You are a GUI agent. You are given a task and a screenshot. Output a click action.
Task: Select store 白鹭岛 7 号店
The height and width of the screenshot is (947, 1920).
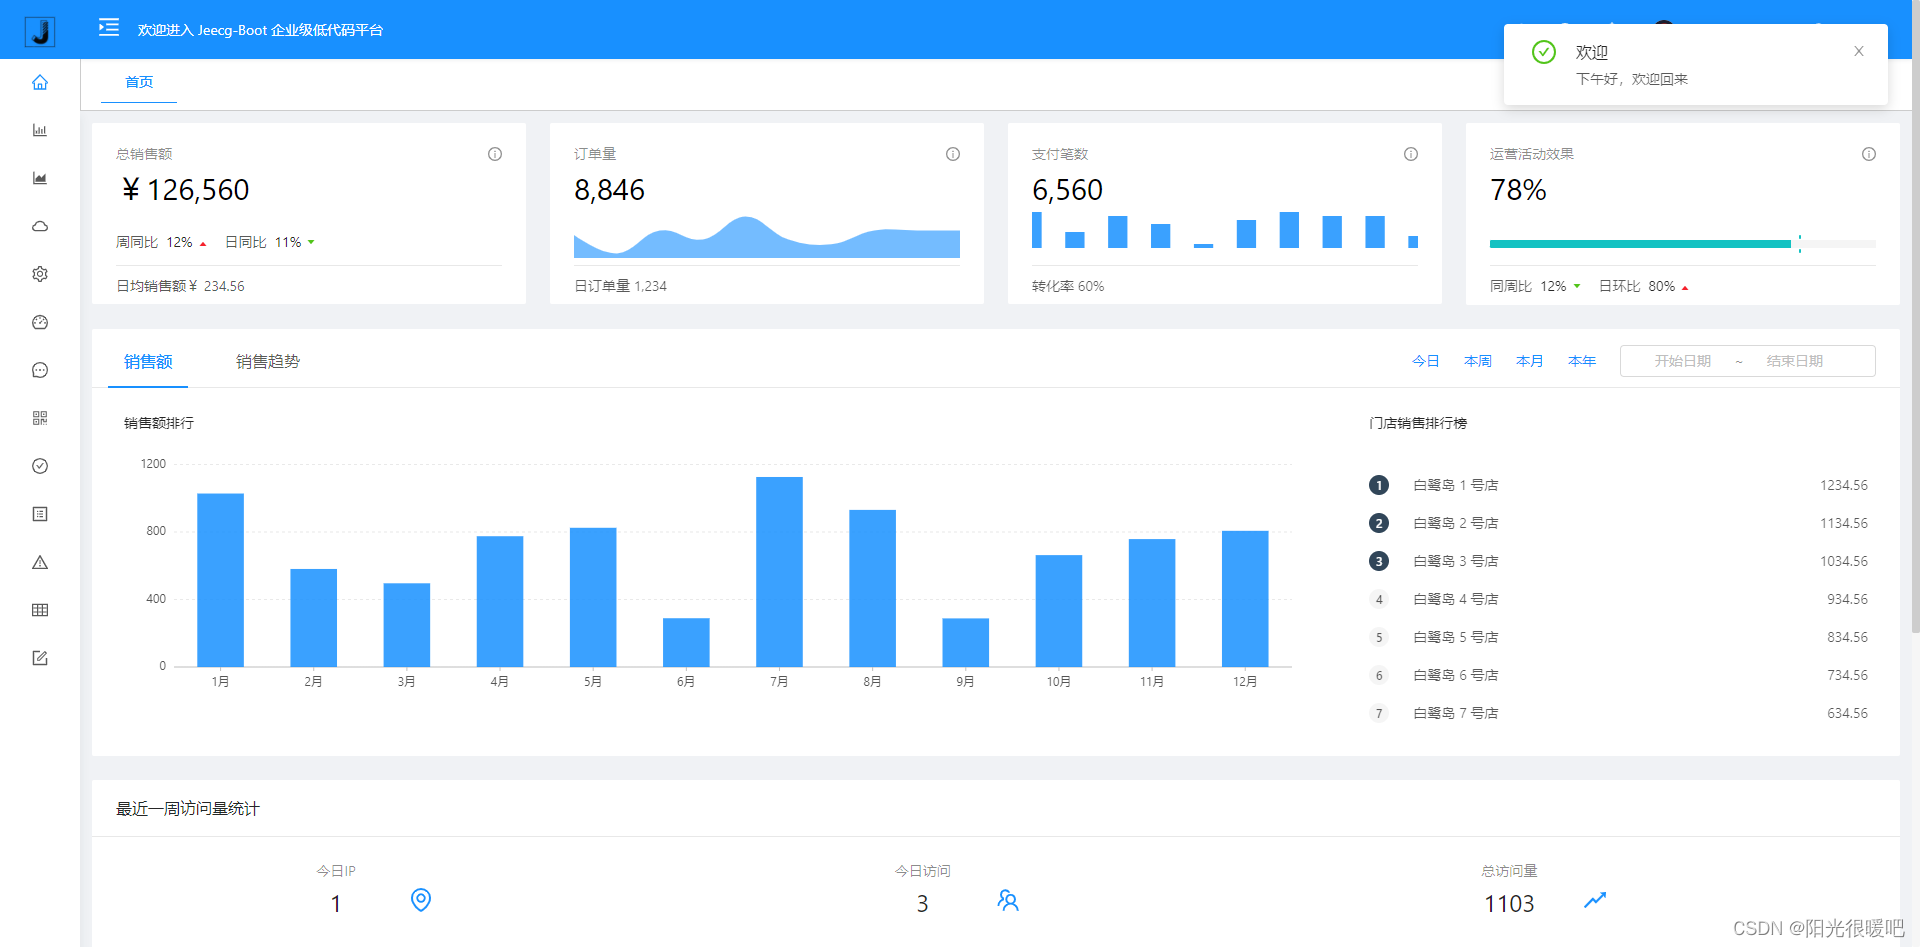coord(1455,713)
